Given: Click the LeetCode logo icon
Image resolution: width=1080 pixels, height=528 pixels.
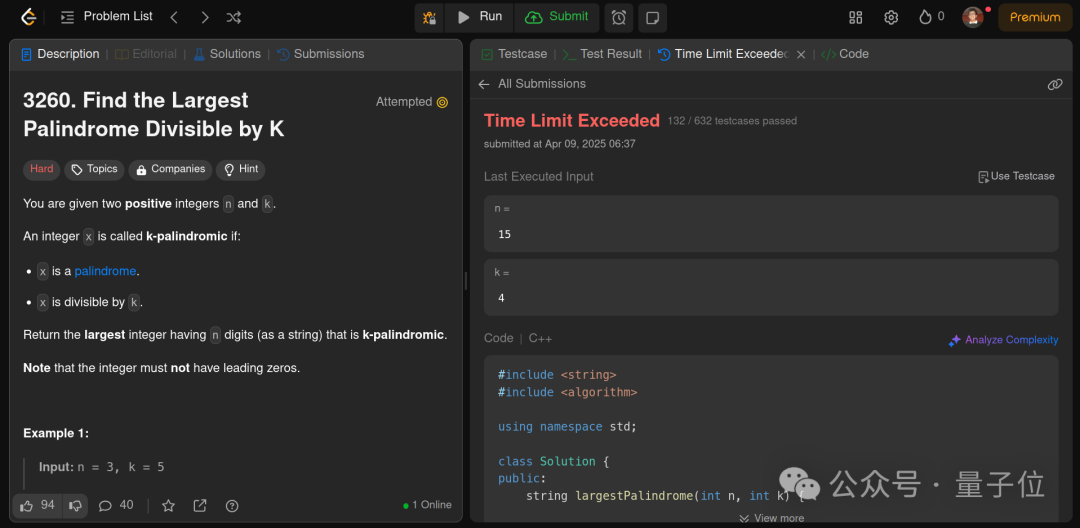Looking at the screenshot, I should pyautogui.click(x=29, y=17).
